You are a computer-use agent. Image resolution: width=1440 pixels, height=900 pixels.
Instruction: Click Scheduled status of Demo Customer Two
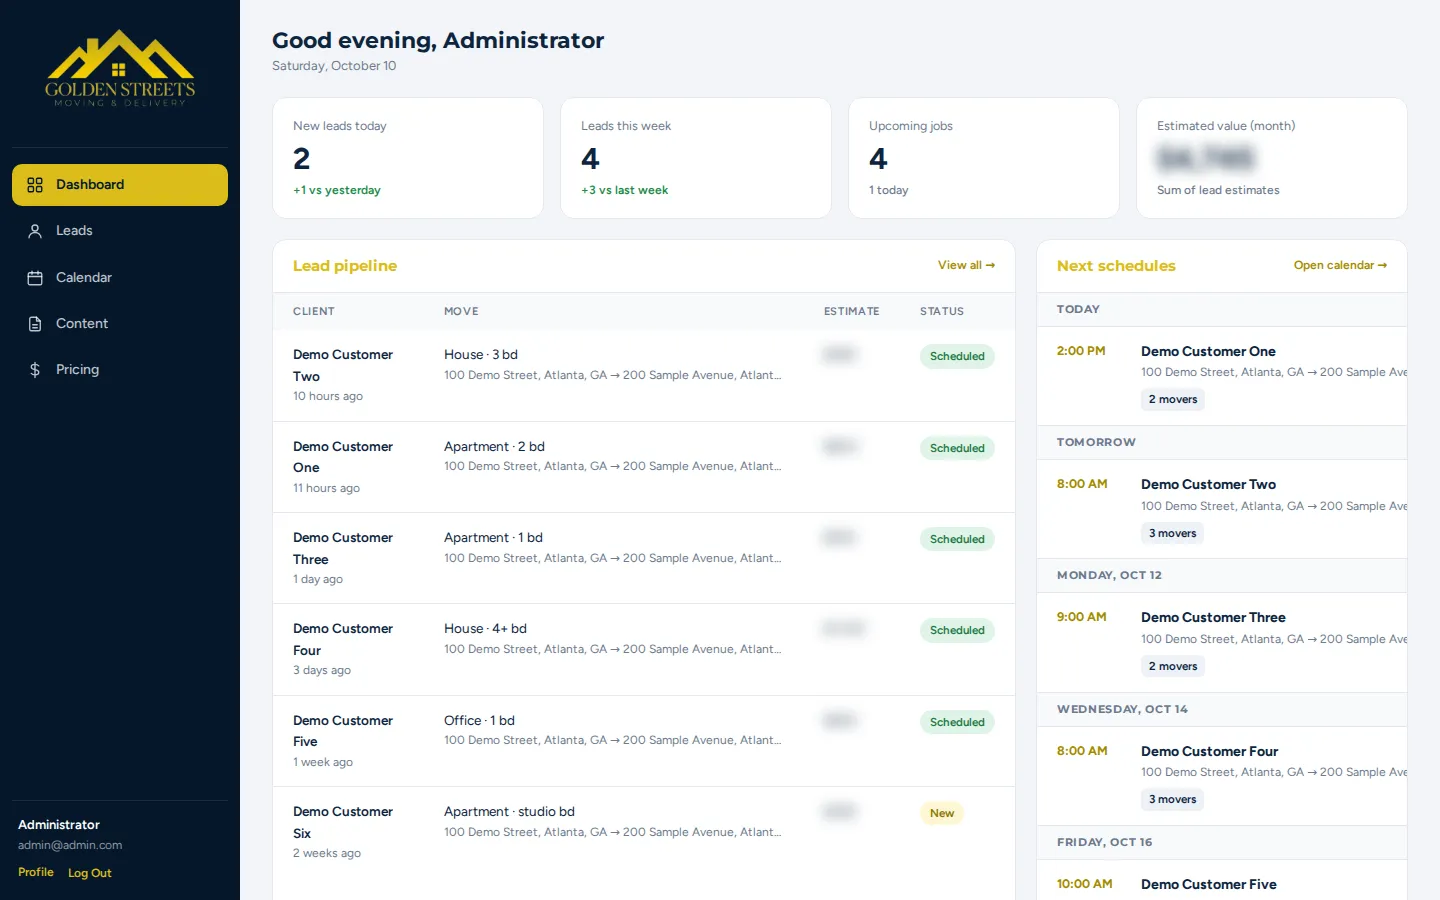coord(957,356)
